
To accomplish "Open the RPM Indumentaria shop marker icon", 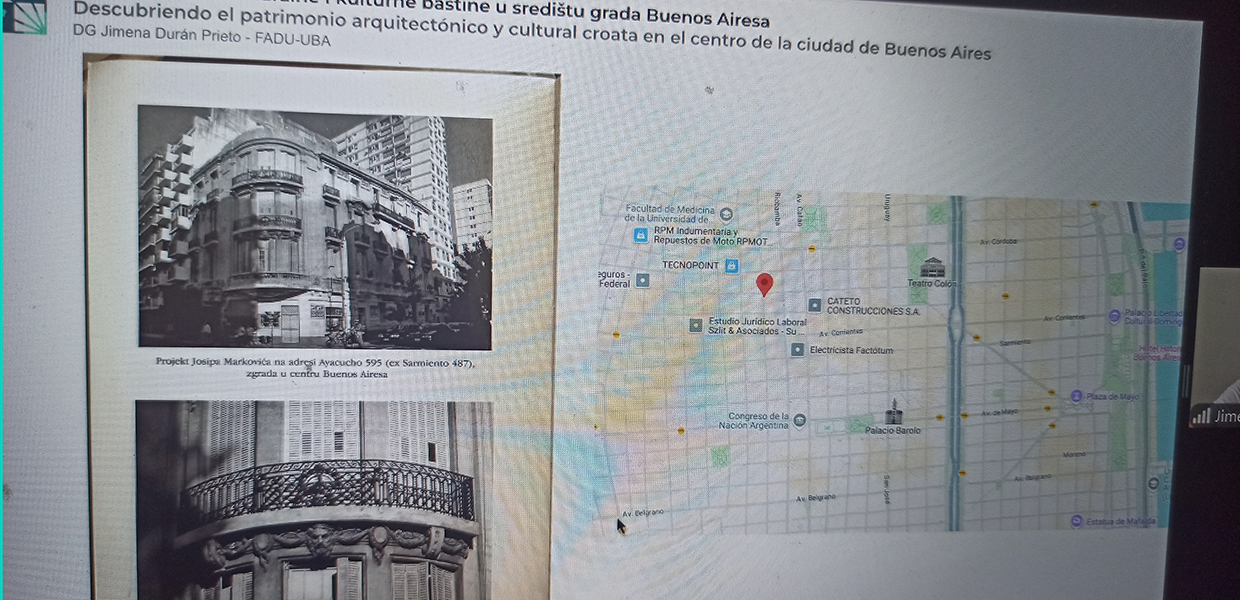I will pyautogui.click(x=641, y=236).
